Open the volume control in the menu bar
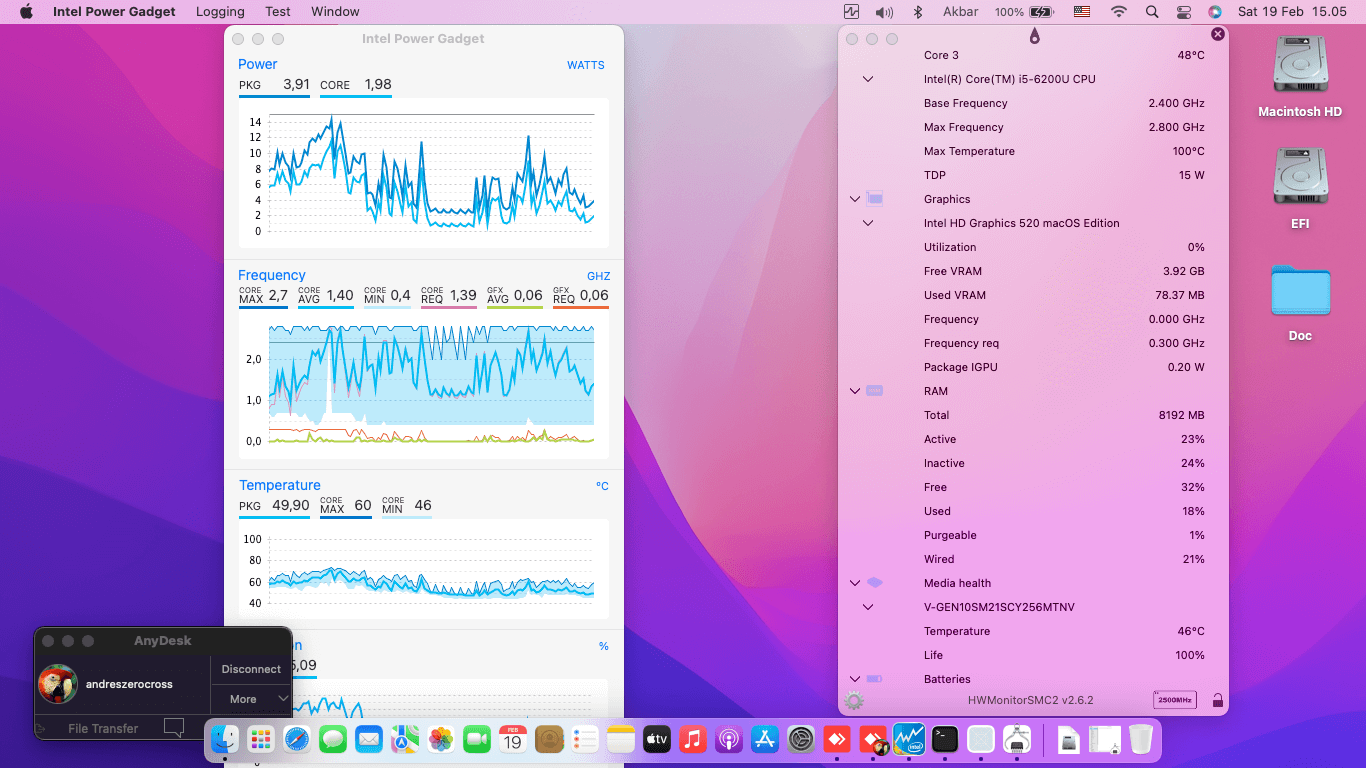Viewport: 1366px width, 768px height. click(884, 12)
